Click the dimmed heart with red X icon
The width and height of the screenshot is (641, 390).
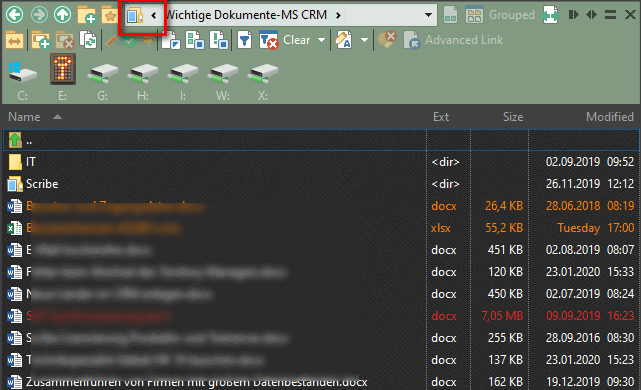pos(387,40)
